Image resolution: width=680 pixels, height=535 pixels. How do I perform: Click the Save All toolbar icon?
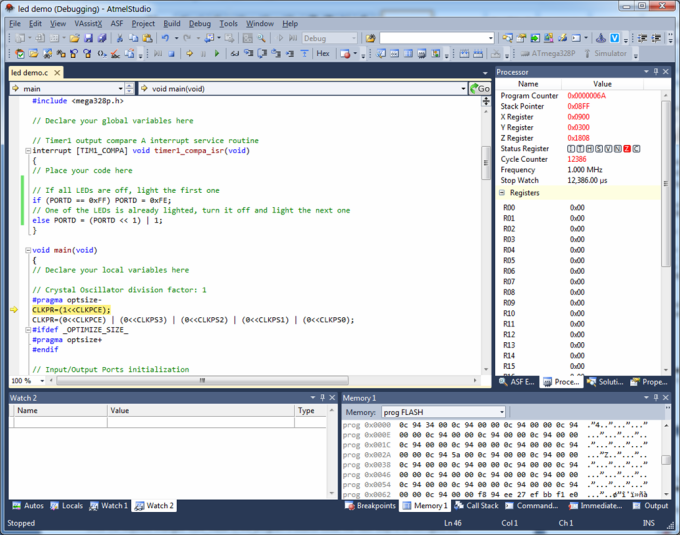tap(102, 38)
